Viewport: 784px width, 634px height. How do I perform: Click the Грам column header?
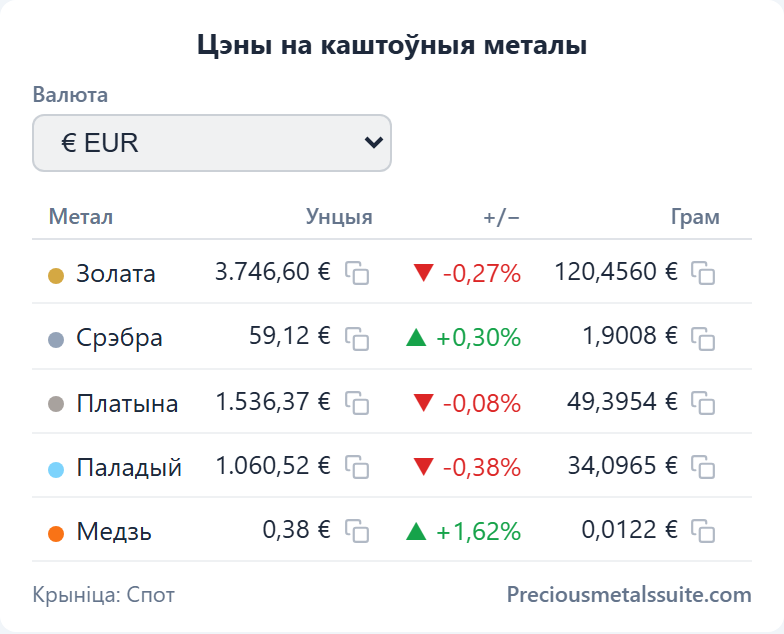(x=695, y=217)
